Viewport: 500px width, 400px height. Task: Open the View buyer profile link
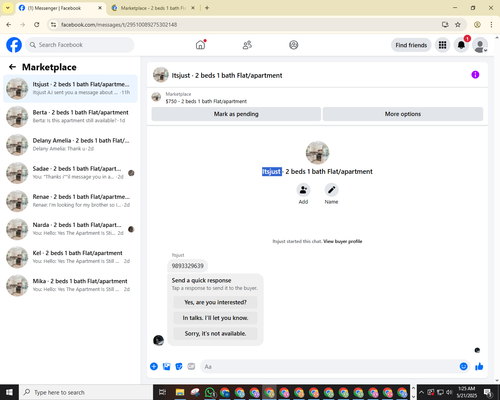[343, 241]
